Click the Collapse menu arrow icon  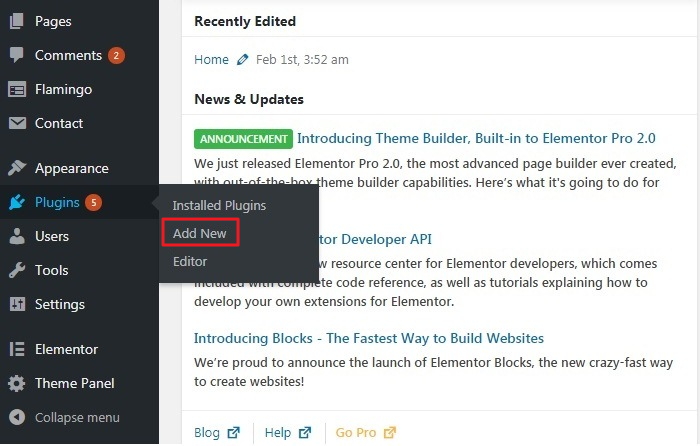point(17,417)
